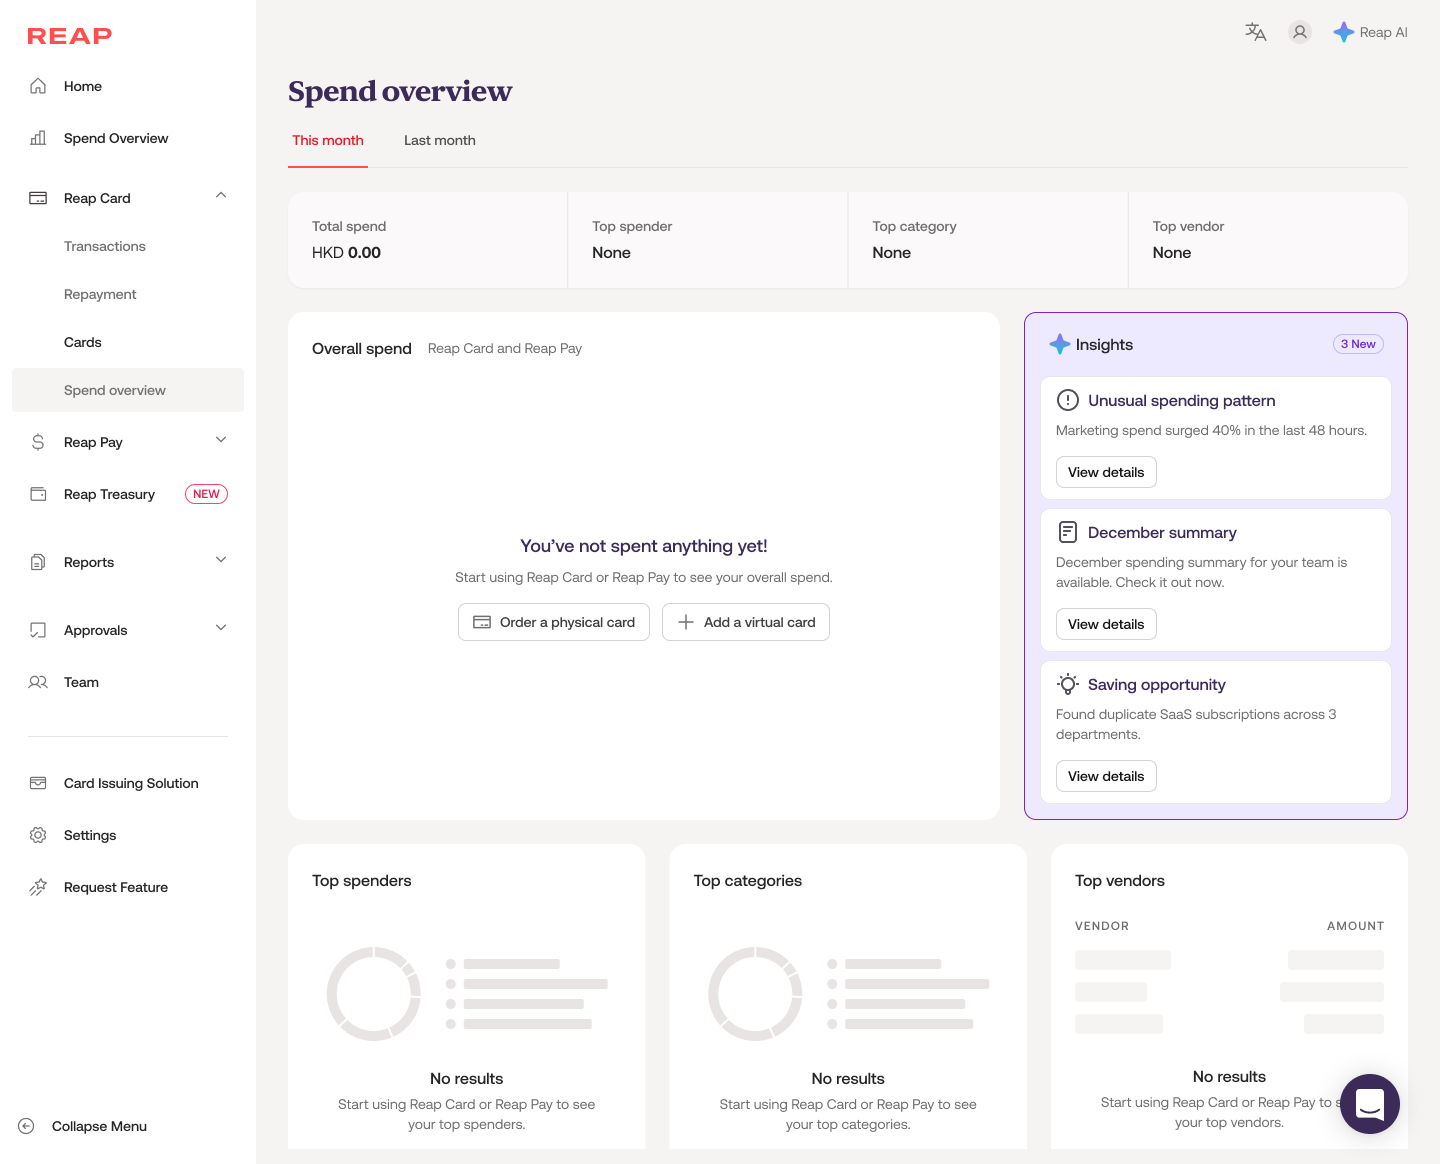Open Request Feature label in the sidebar
Image resolution: width=1440 pixels, height=1164 pixels.
point(116,887)
